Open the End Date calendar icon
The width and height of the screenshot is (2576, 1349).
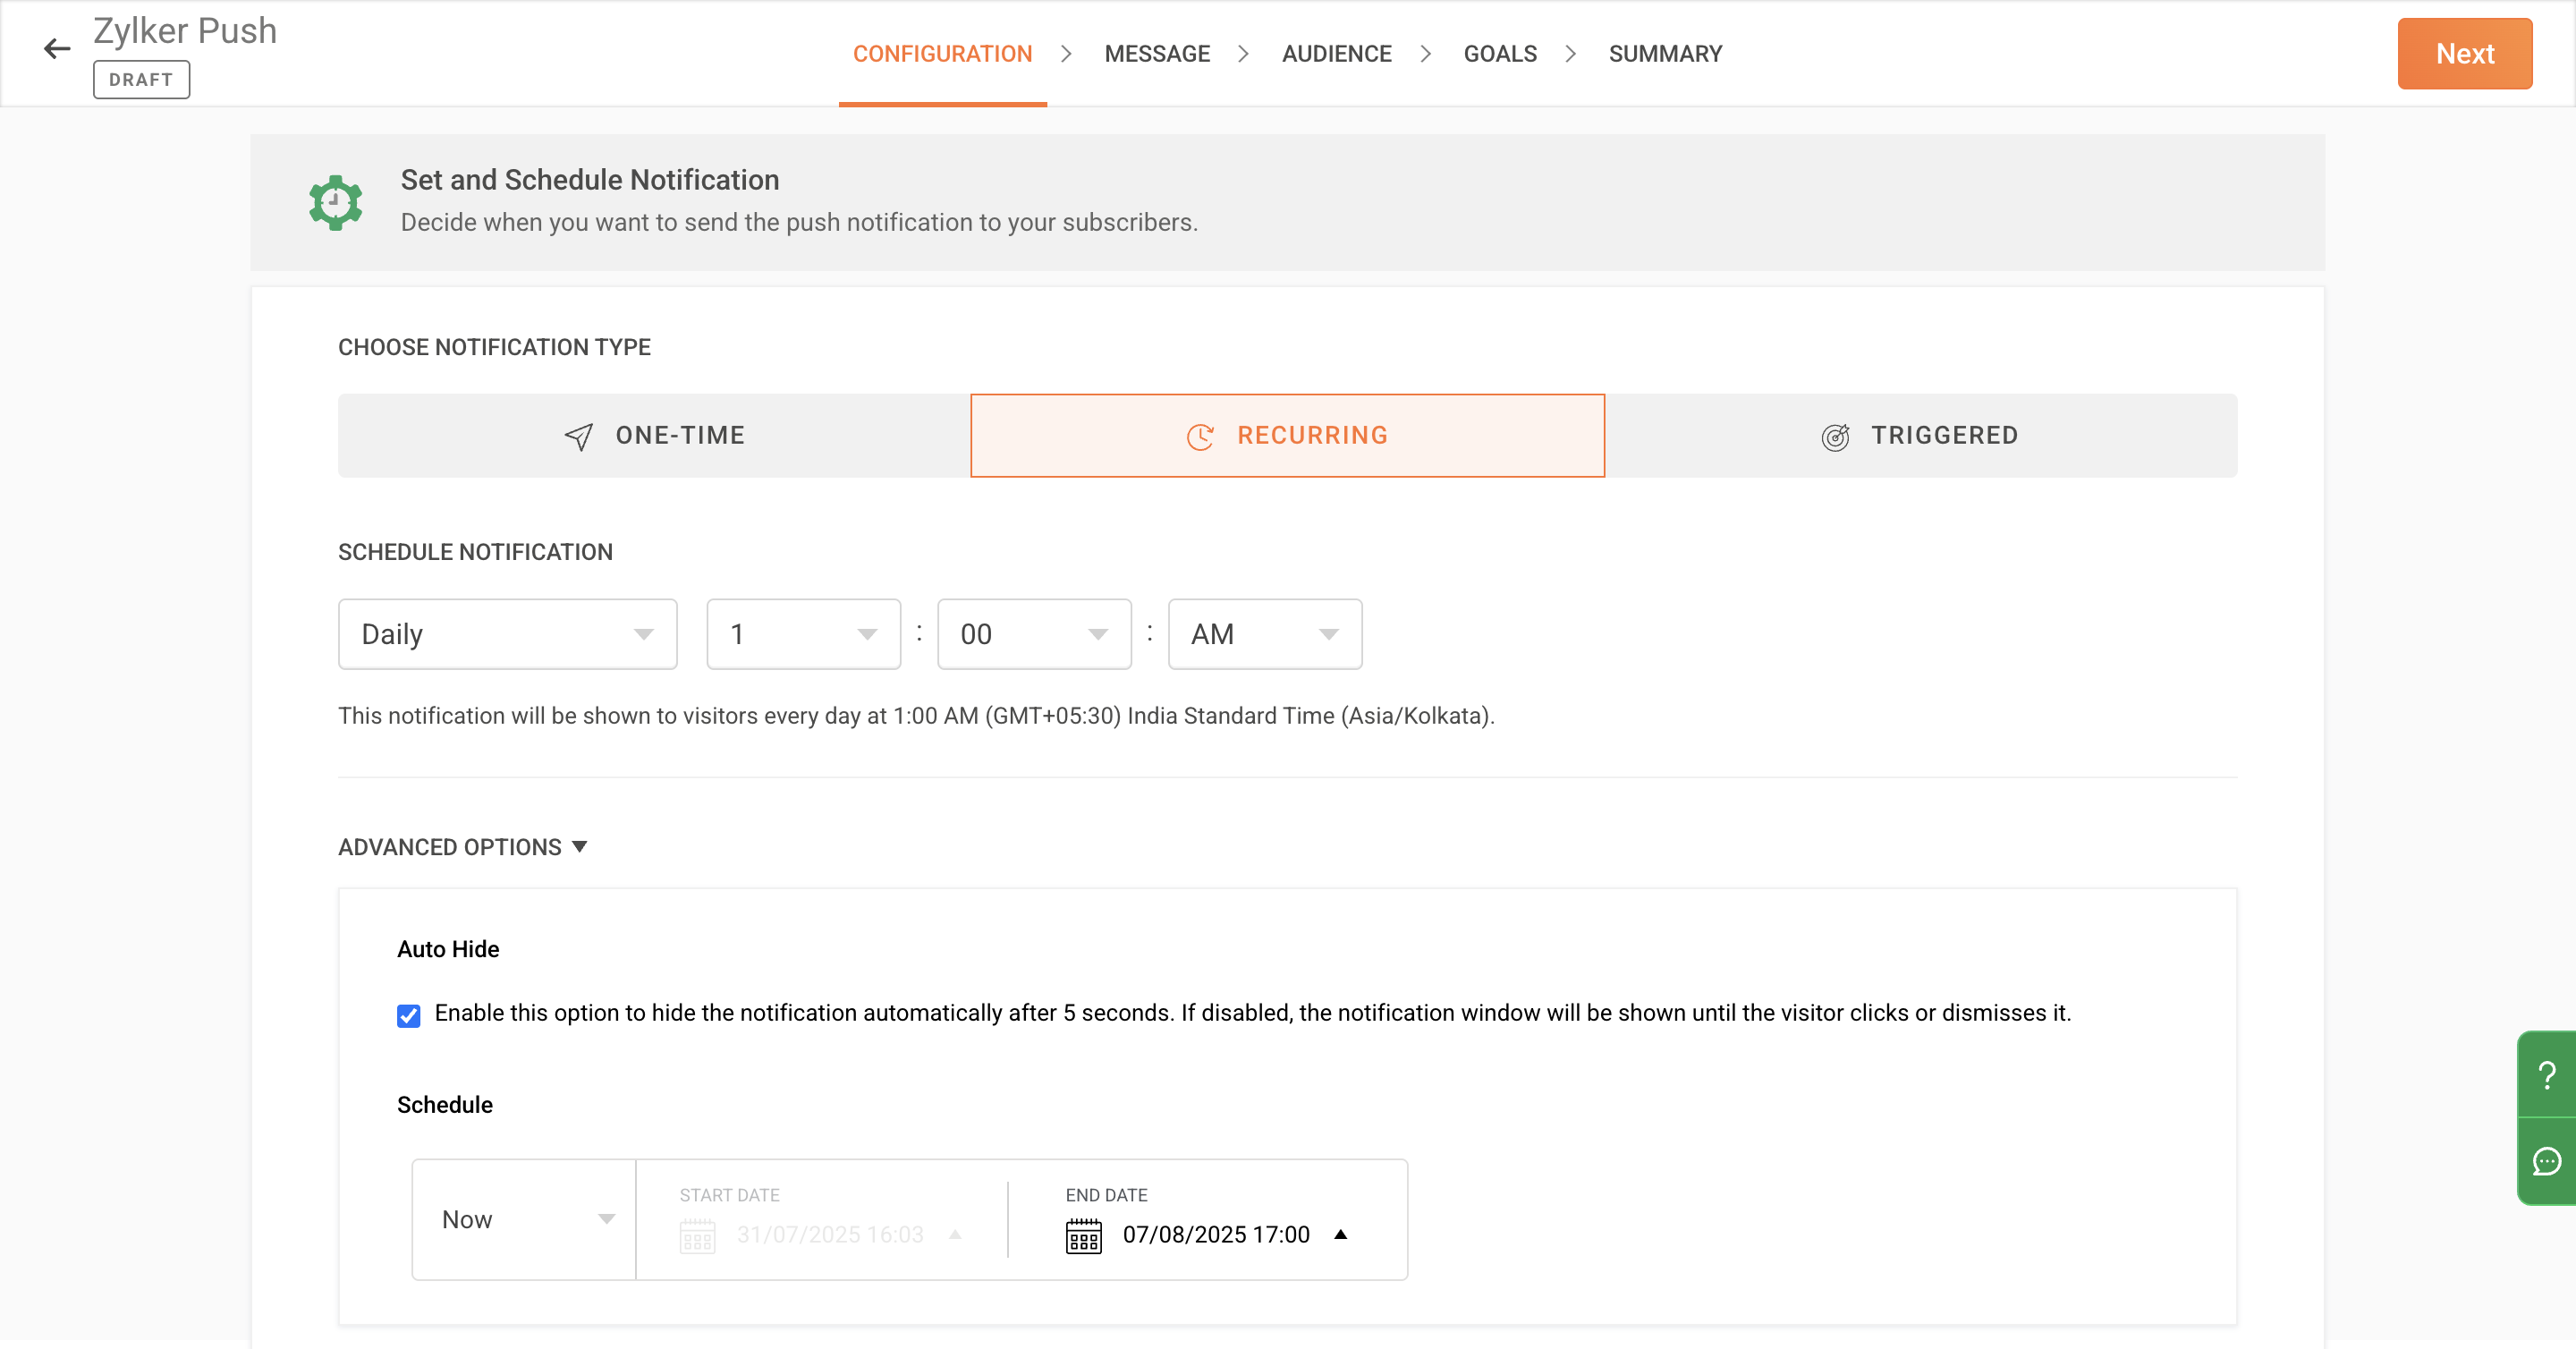[1083, 1235]
